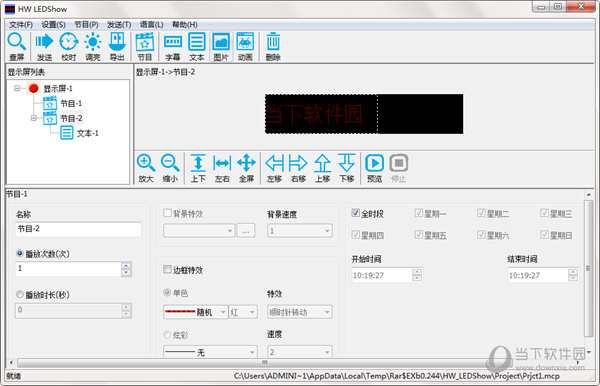This screenshot has height=386, width=600.
Task: Enable the 背景特效 checkbox
Action: [x=167, y=213]
